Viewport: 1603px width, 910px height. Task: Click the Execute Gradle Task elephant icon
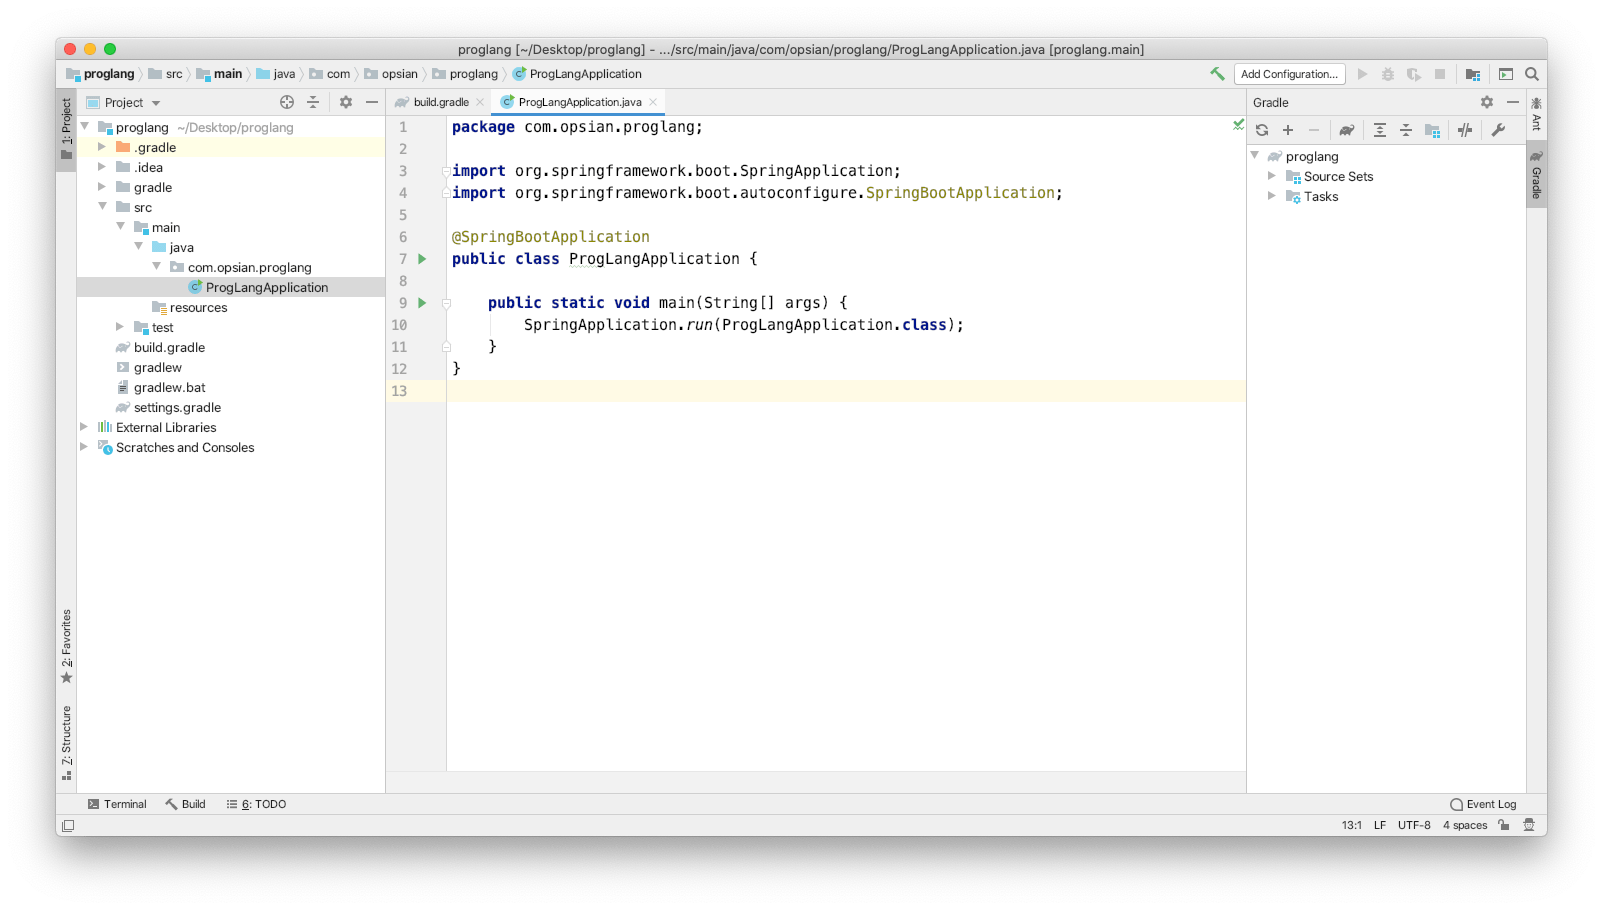click(x=1347, y=130)
